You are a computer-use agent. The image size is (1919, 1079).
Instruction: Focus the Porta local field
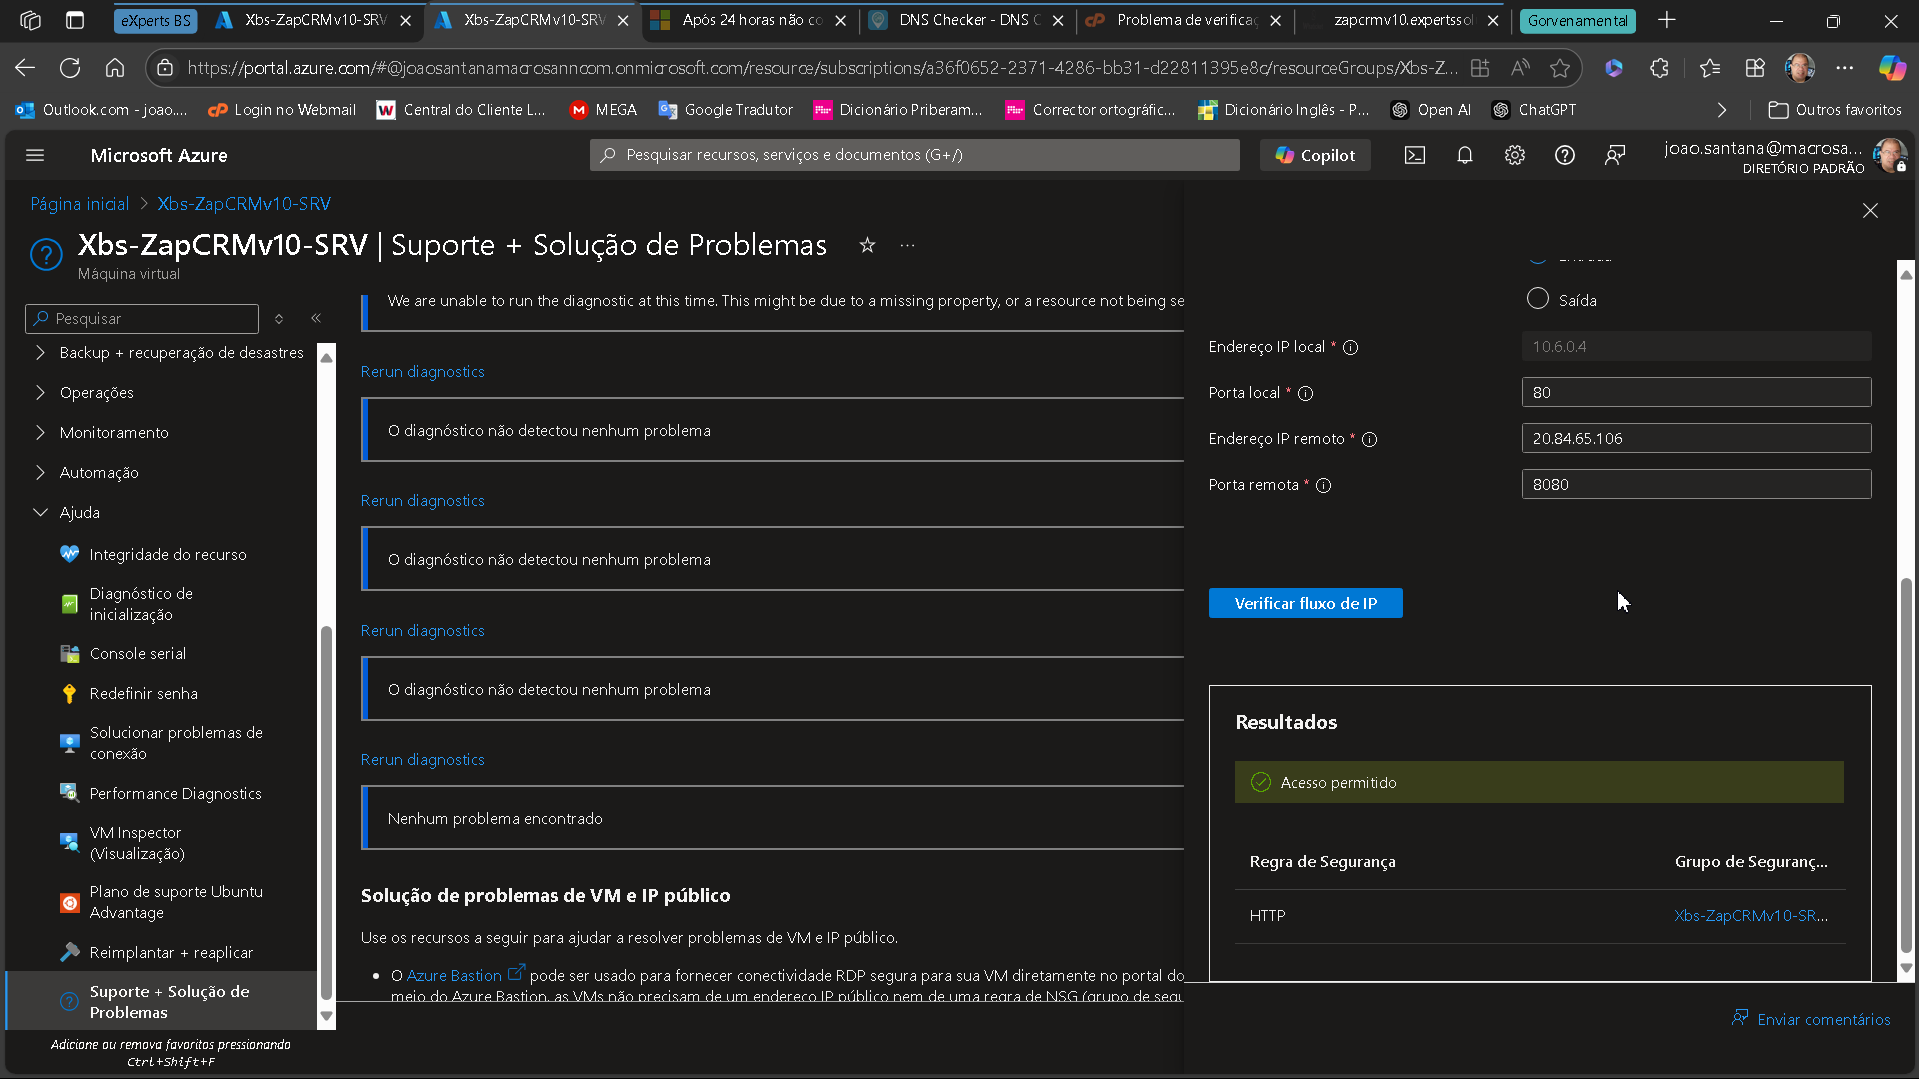[1696, 392]
